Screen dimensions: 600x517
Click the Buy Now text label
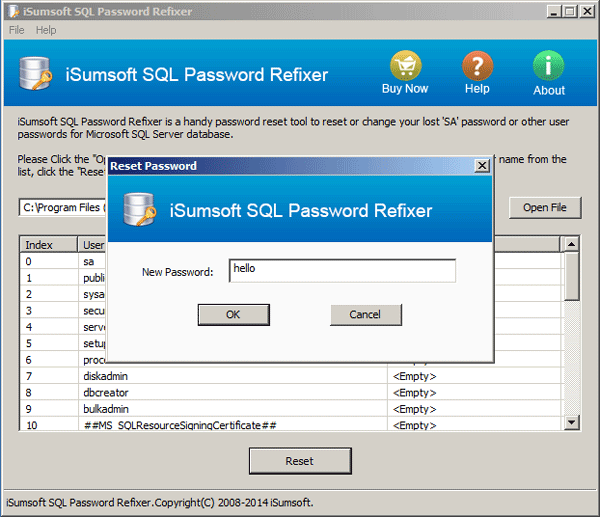[x=405, y=88]
